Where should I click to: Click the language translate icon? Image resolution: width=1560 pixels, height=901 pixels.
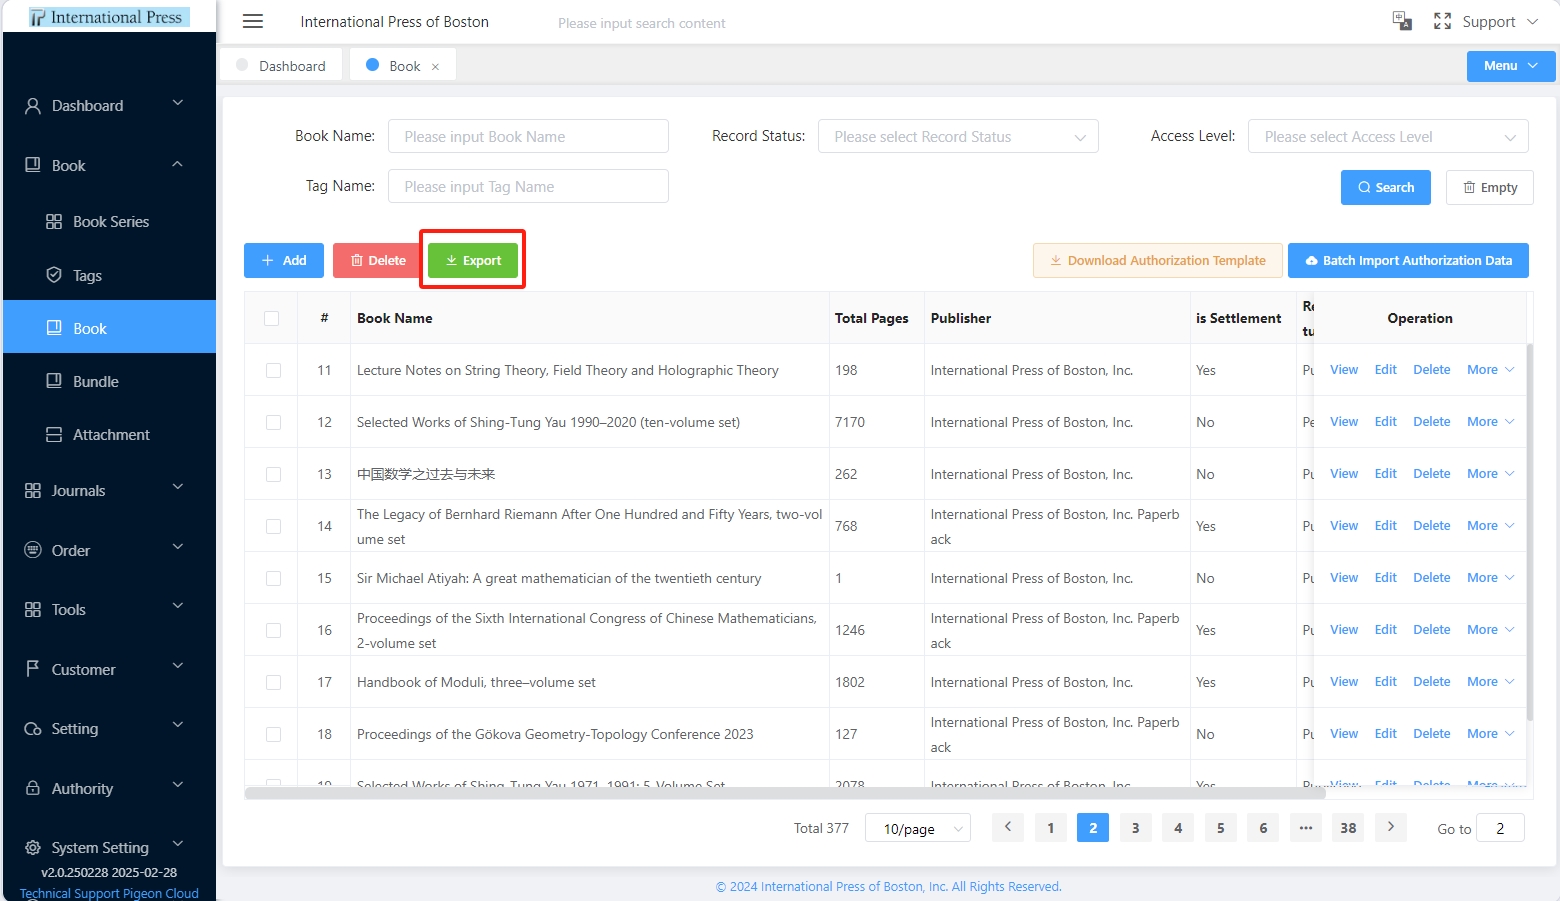point(1402,21)
